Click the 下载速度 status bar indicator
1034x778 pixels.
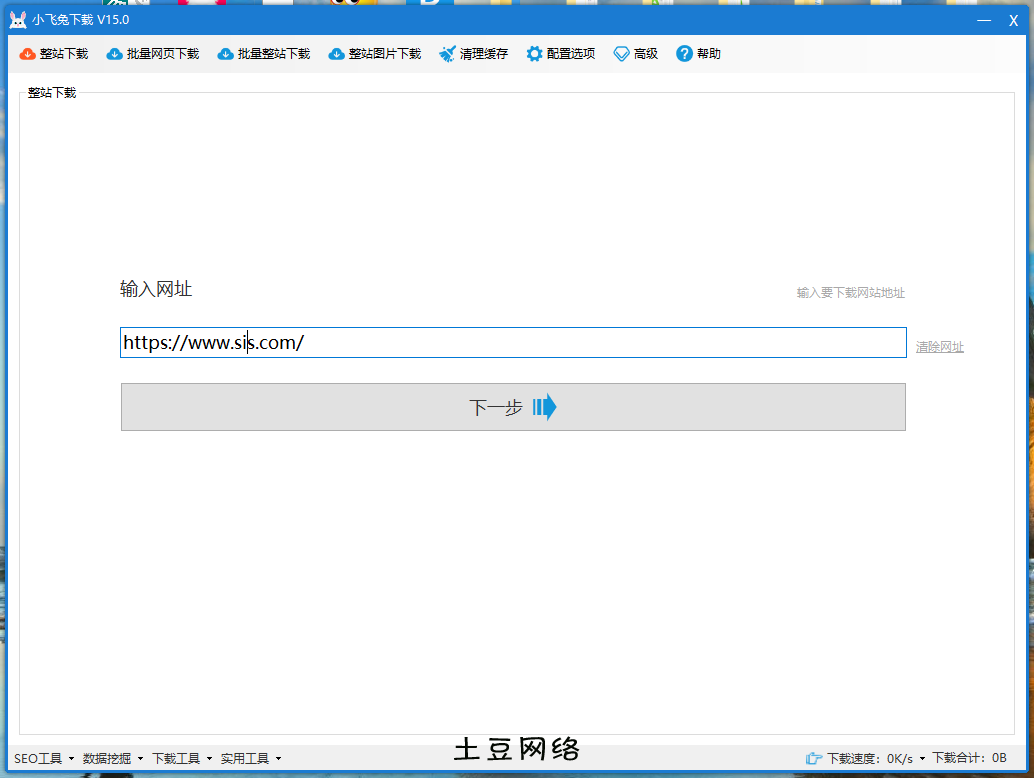(x=863, y=758)
